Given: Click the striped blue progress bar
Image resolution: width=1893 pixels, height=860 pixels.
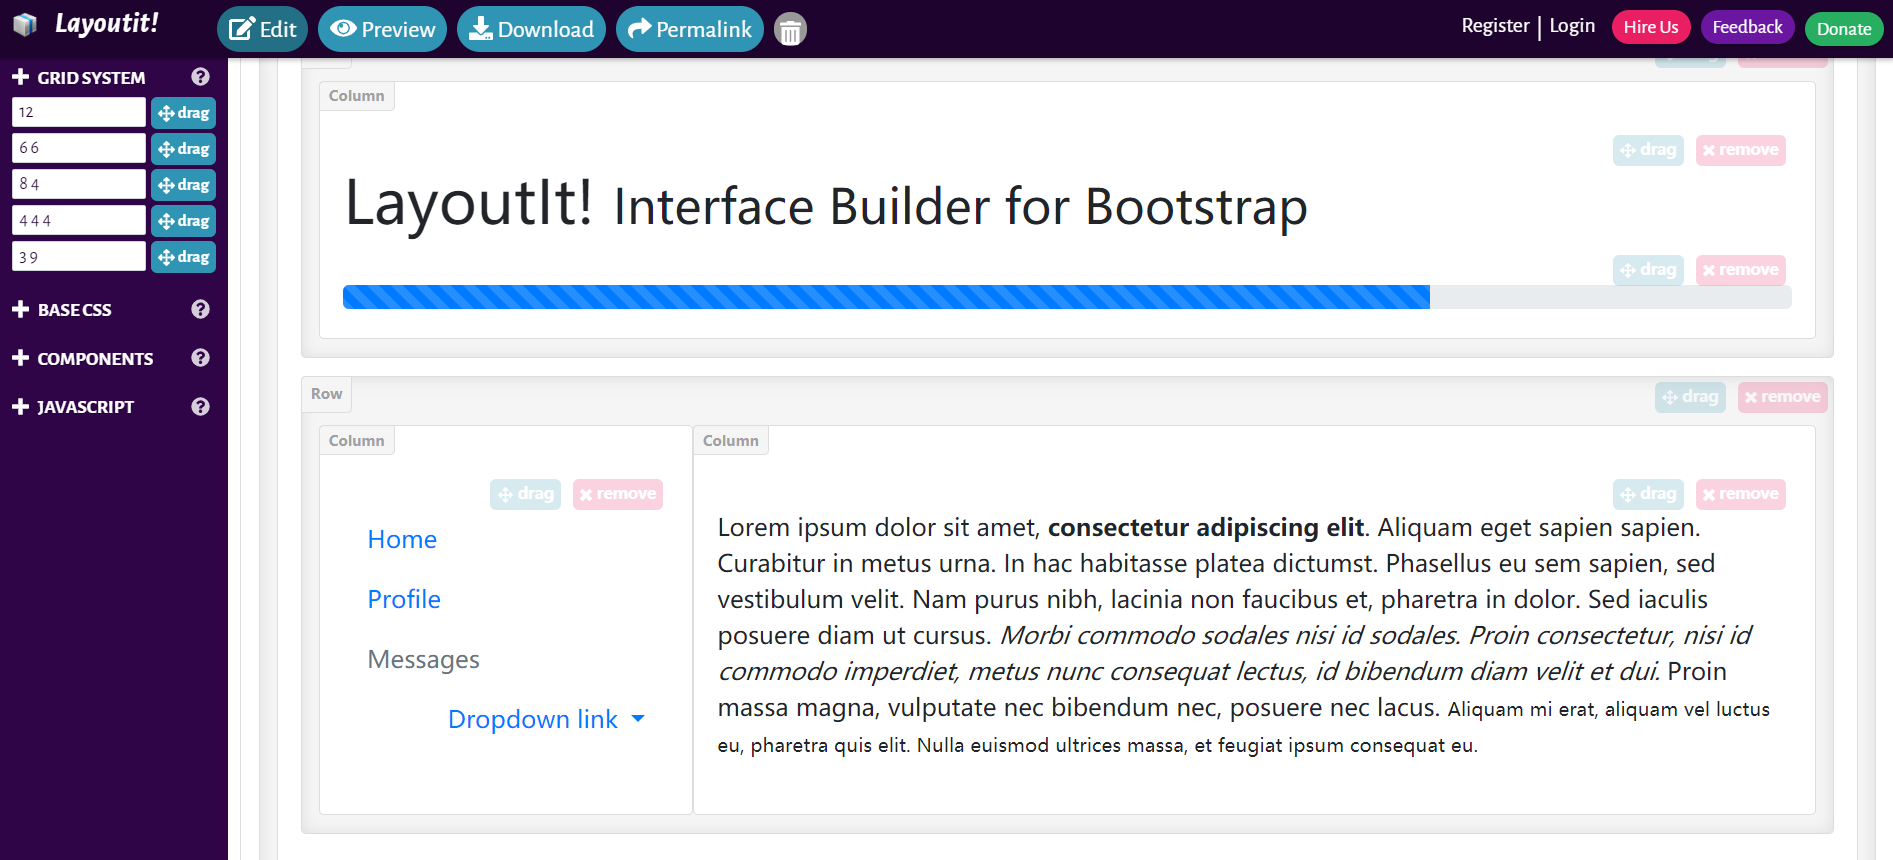Looking at the screenshot, I should point(886,297).
